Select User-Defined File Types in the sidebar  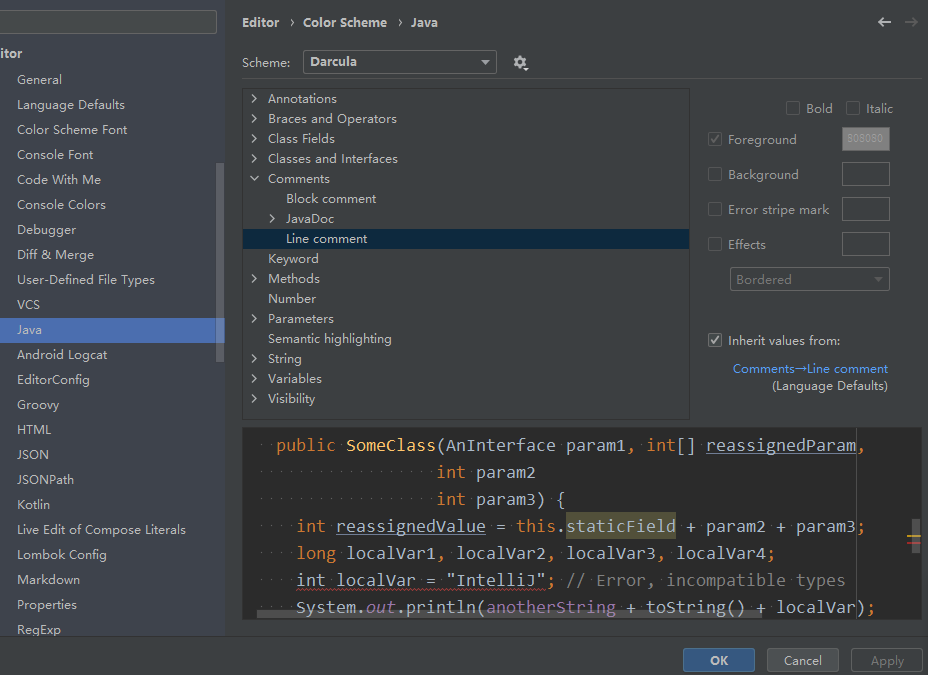tap(86, 279)
